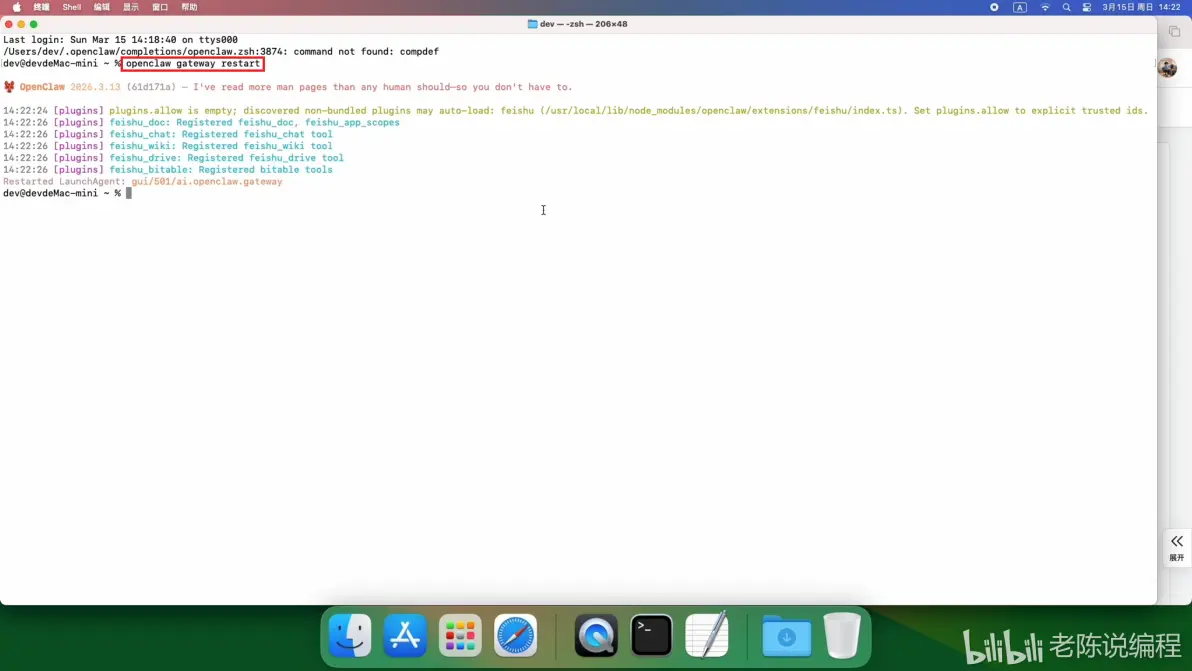The height and width of the screenshot is (671, 1192).
Task: Click 'feishu_doc: Registered feishu_doc' log line
Action: 201,122
